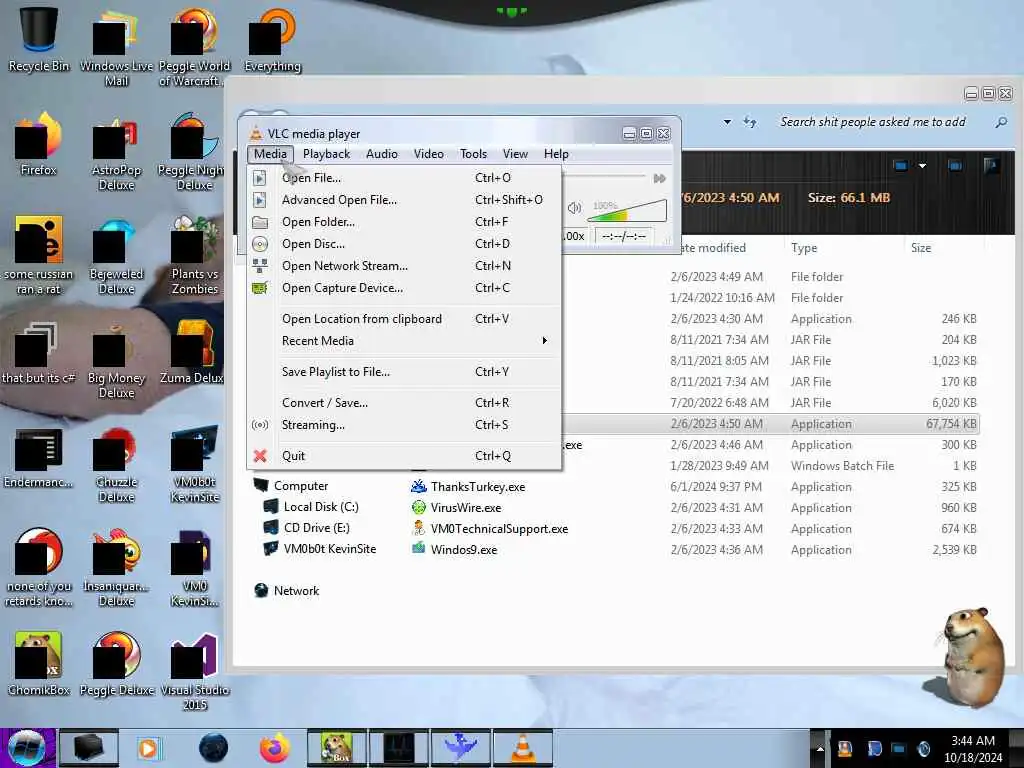Select ThanksTurkey.exe in Explorer
Image resolution: width=1024 pixels, height=768 pixels.
pos(478,487)
